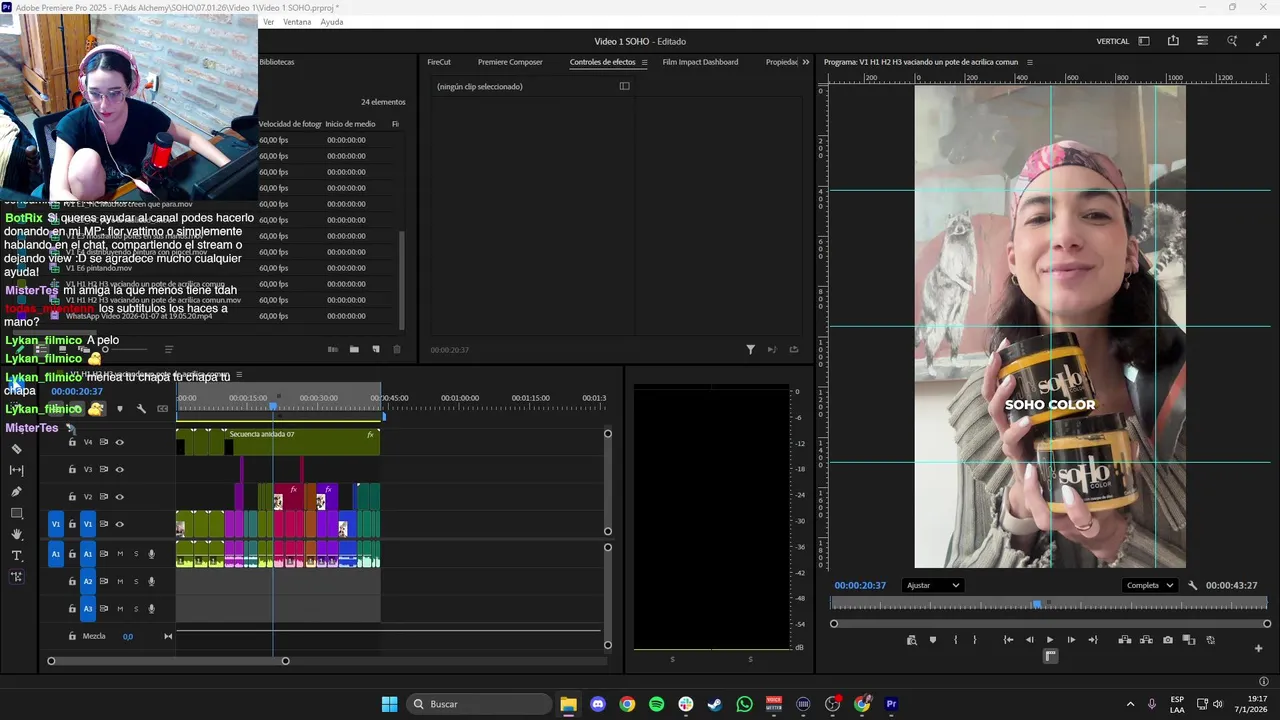Expand hidden panel tabs chevron
This screenshot has width=1280, height=720.
point(806,62)
